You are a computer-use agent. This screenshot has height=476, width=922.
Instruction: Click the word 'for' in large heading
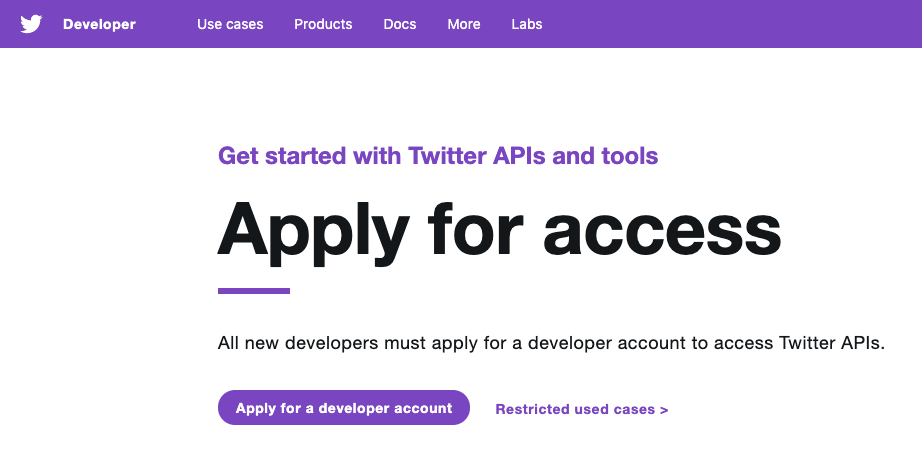tap(476, 230)
